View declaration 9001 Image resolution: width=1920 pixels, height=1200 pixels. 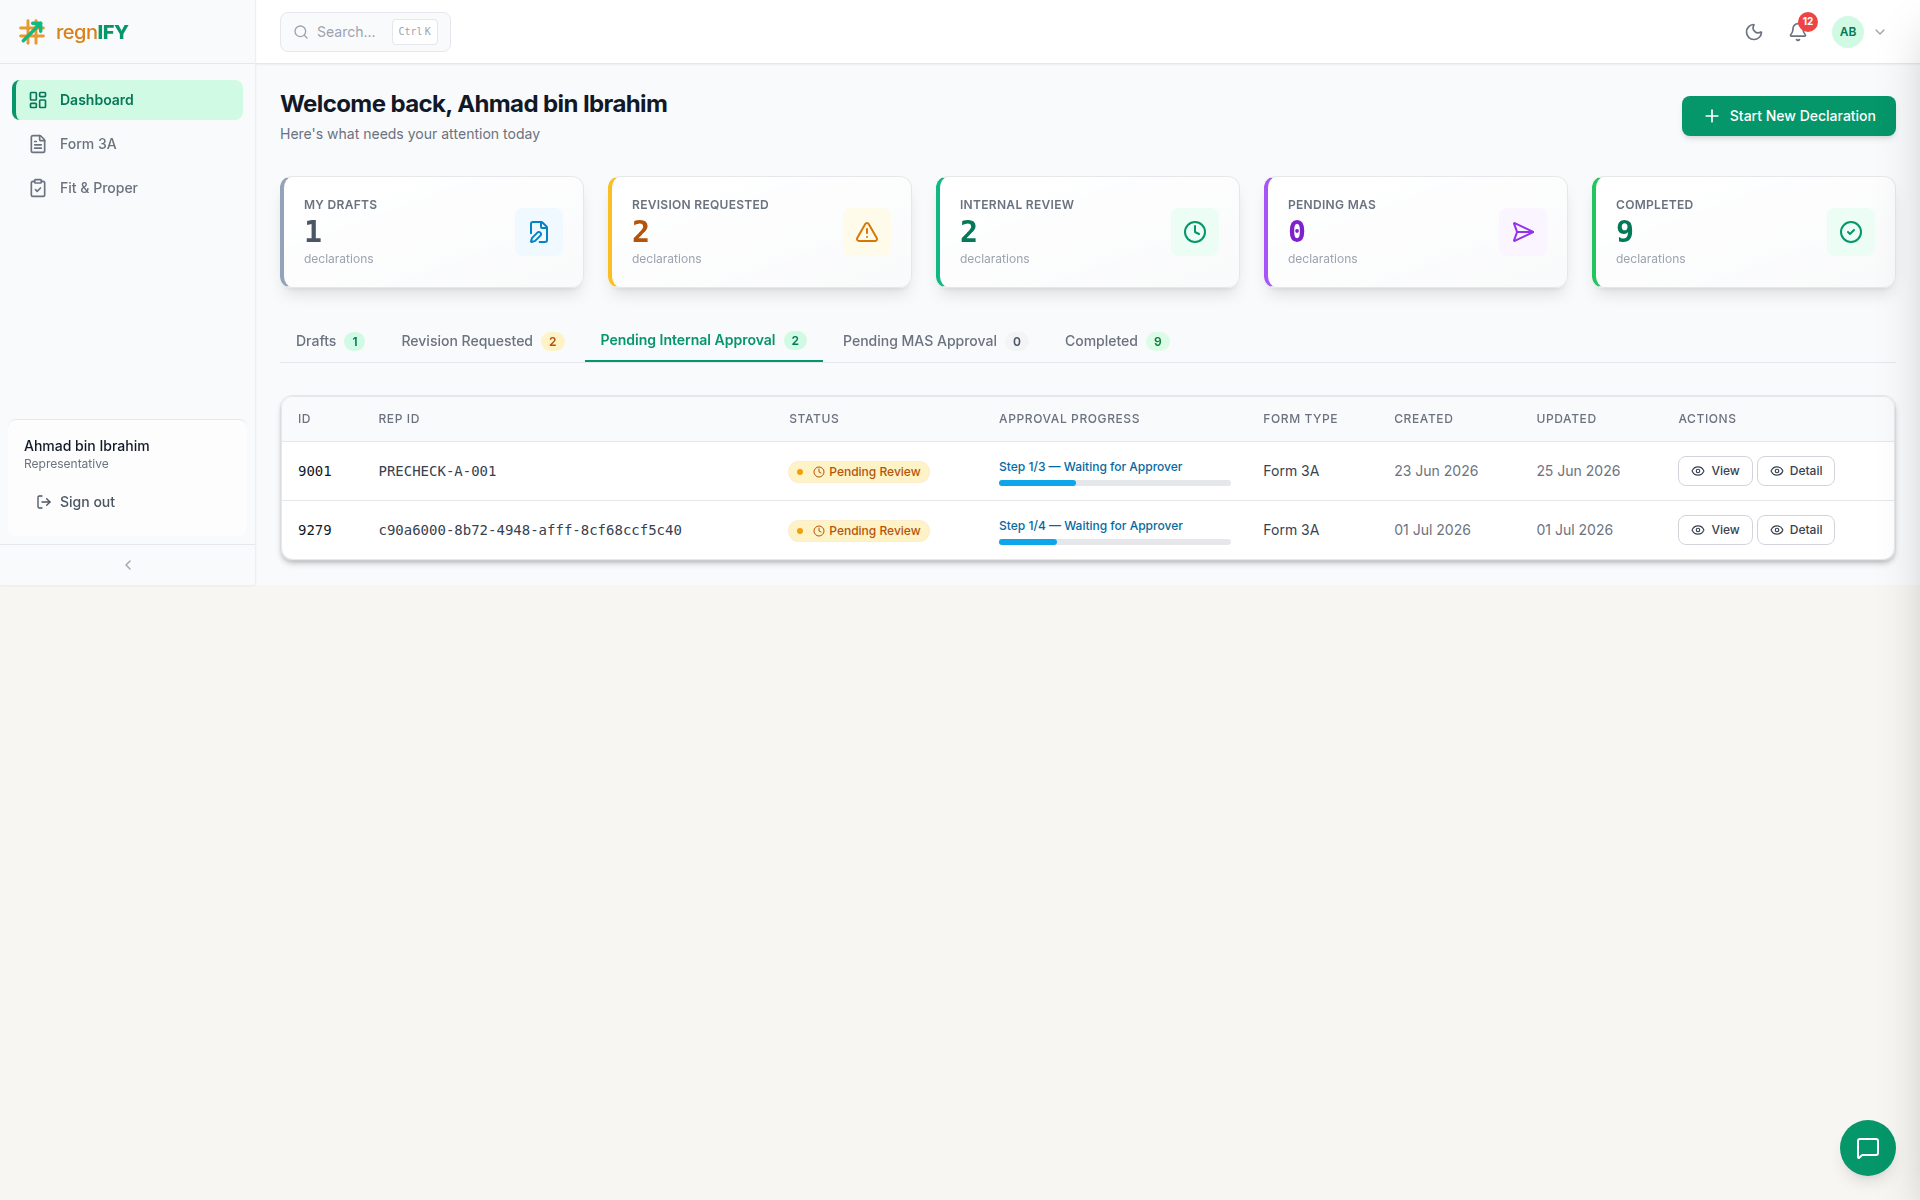click(x=1715, y=471)
